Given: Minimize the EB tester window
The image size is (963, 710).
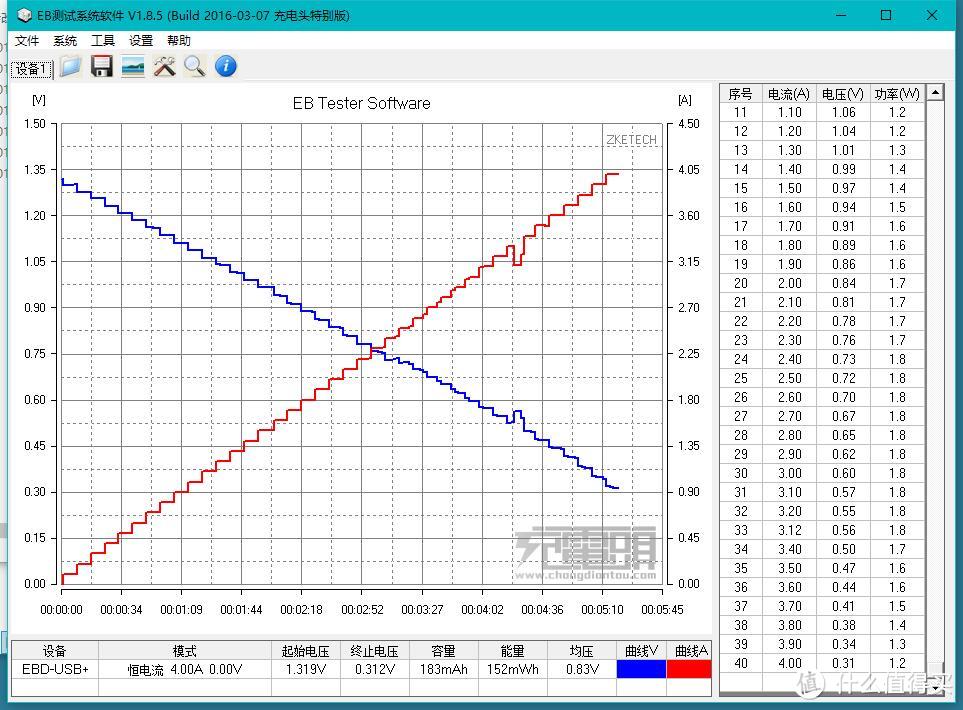Looking at the screenshot, I should coord(841,15).
